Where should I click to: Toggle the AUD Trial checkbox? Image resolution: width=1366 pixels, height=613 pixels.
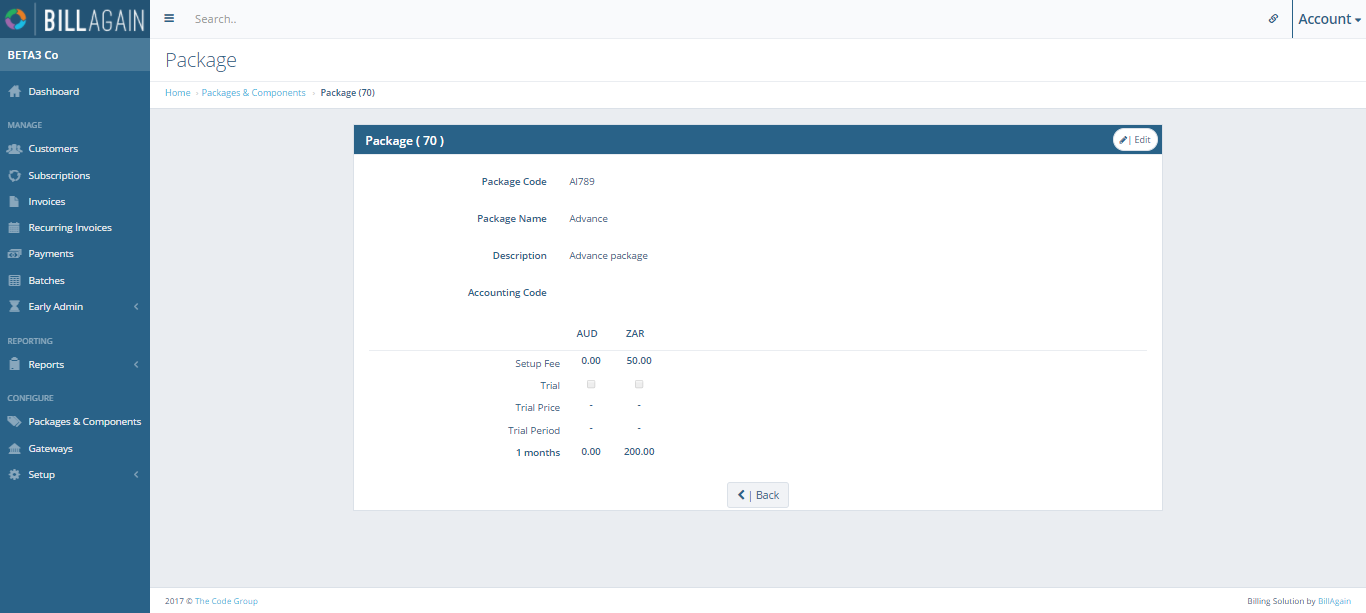[591, 384]
